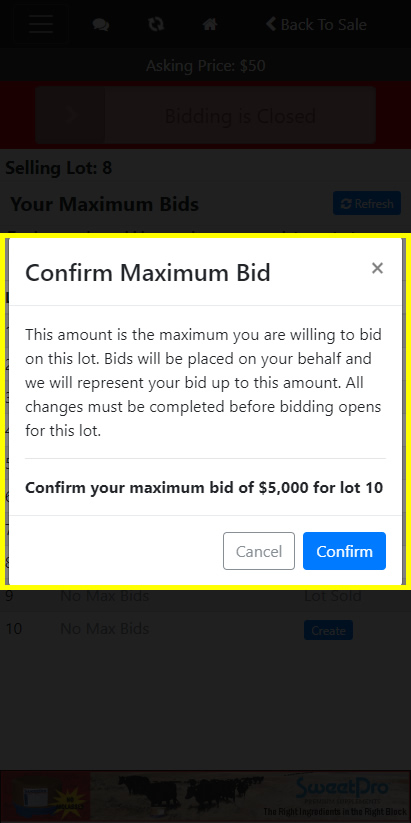Confirm the $5,000 maximum bid
Viewport: 411px width, 823px height.
click(x=344, y=551)
